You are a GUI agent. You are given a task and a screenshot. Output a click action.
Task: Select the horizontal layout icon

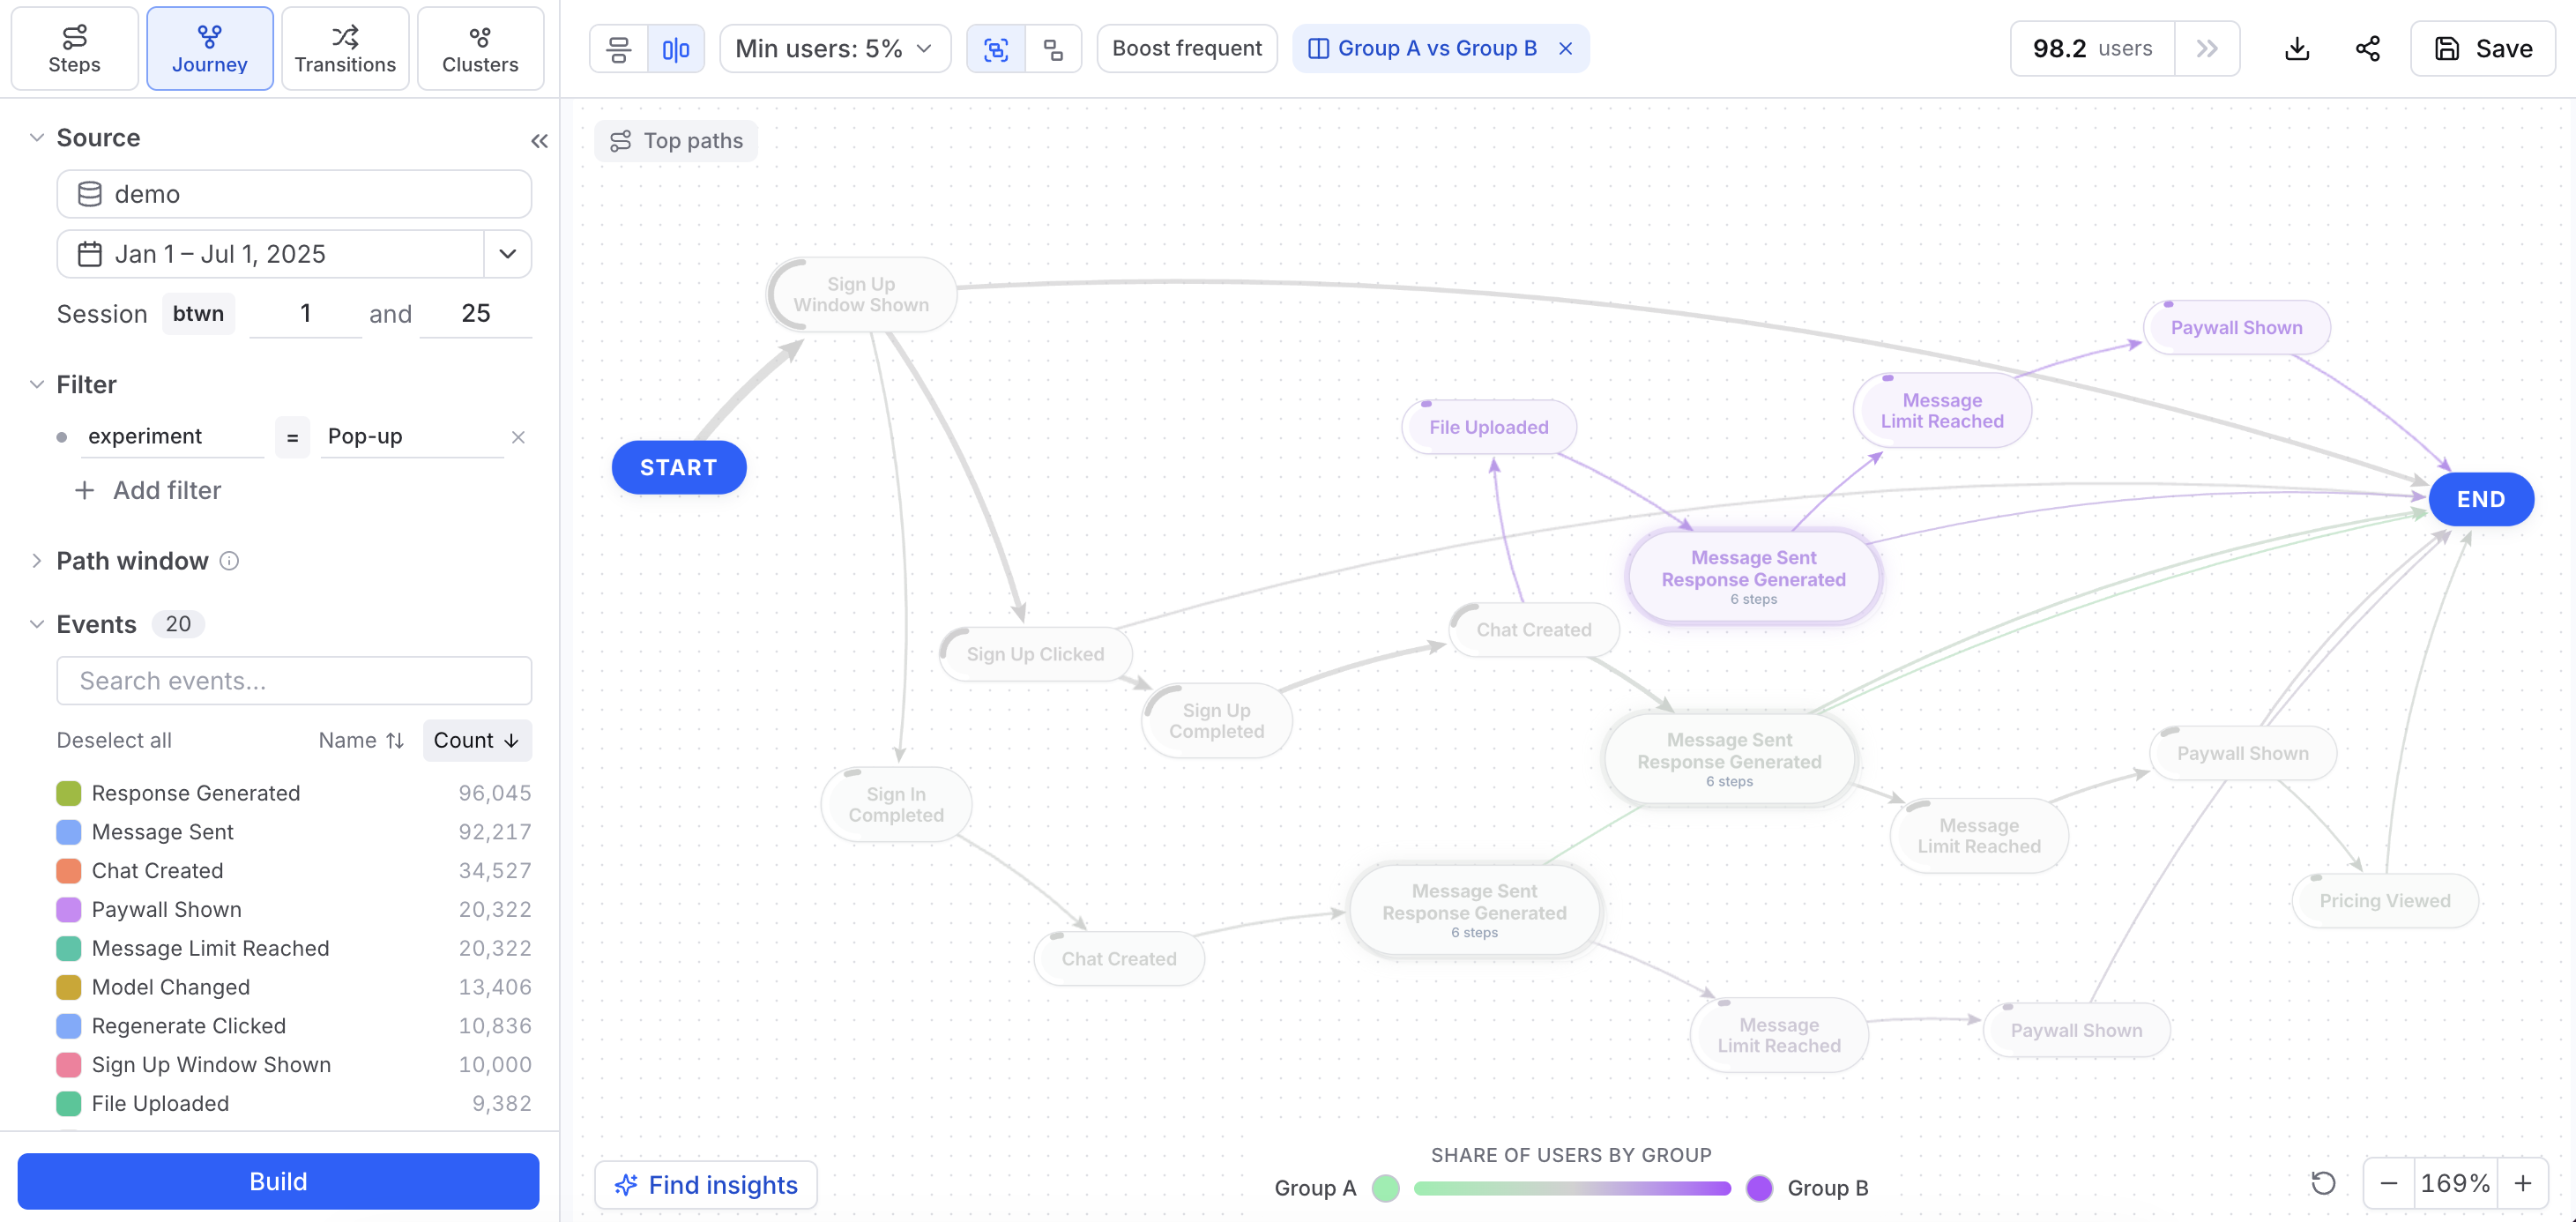(619, 49)
